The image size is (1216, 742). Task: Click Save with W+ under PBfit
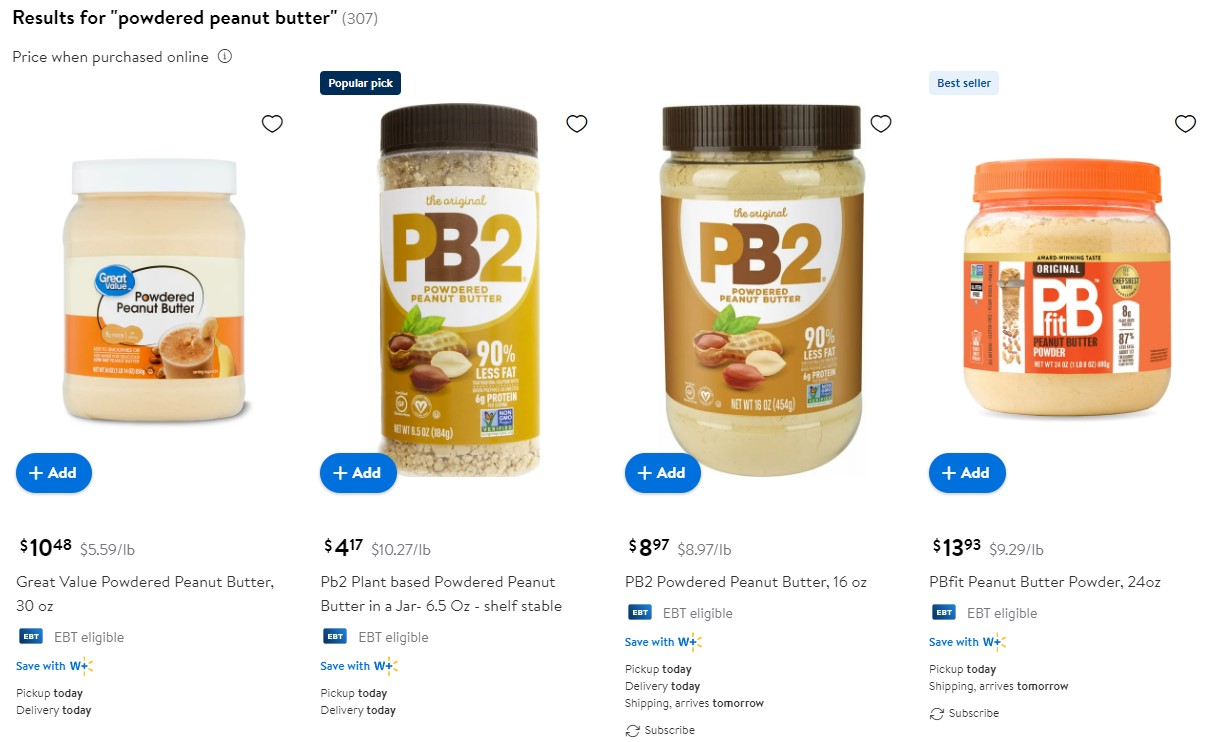(x=967, y=642)
